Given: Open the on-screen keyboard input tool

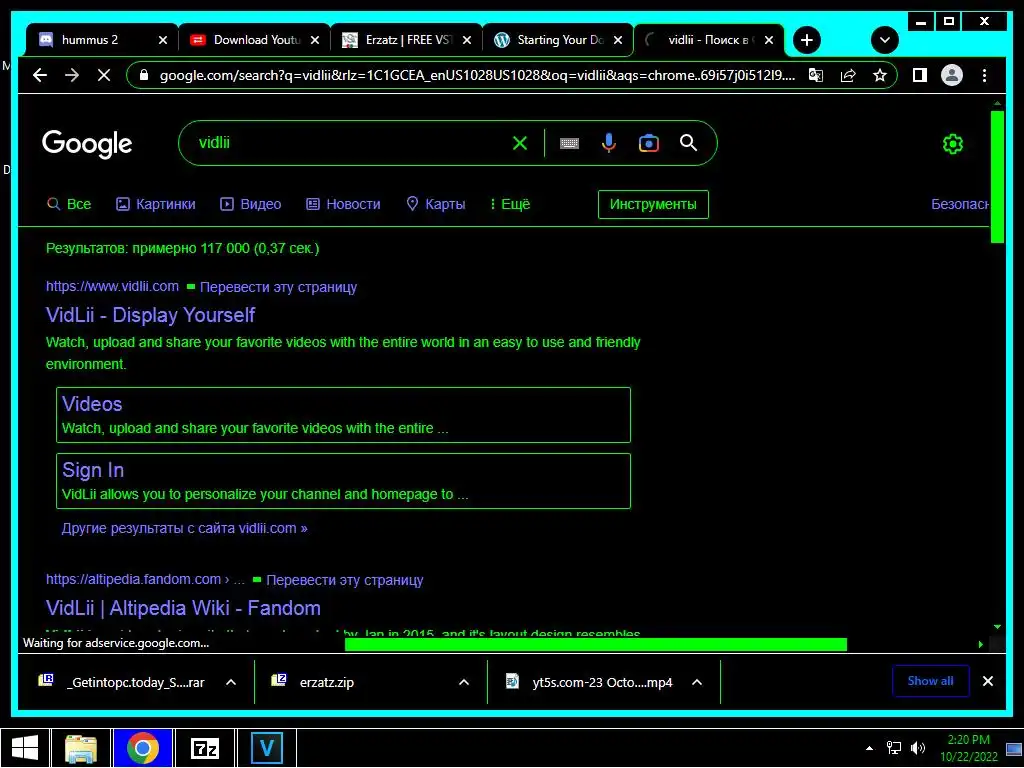Looking at the screenshot, I should point(569,143).
